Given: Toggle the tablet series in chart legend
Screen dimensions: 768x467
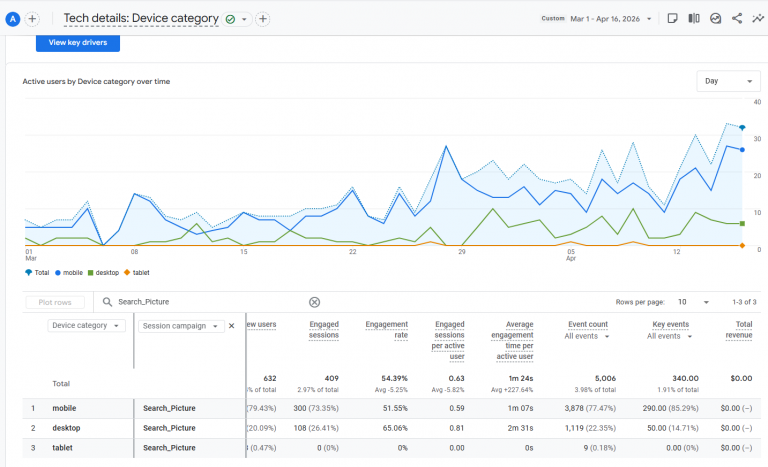Looking at the screenshot, I should pyautogui.click(x=137, y=272).
